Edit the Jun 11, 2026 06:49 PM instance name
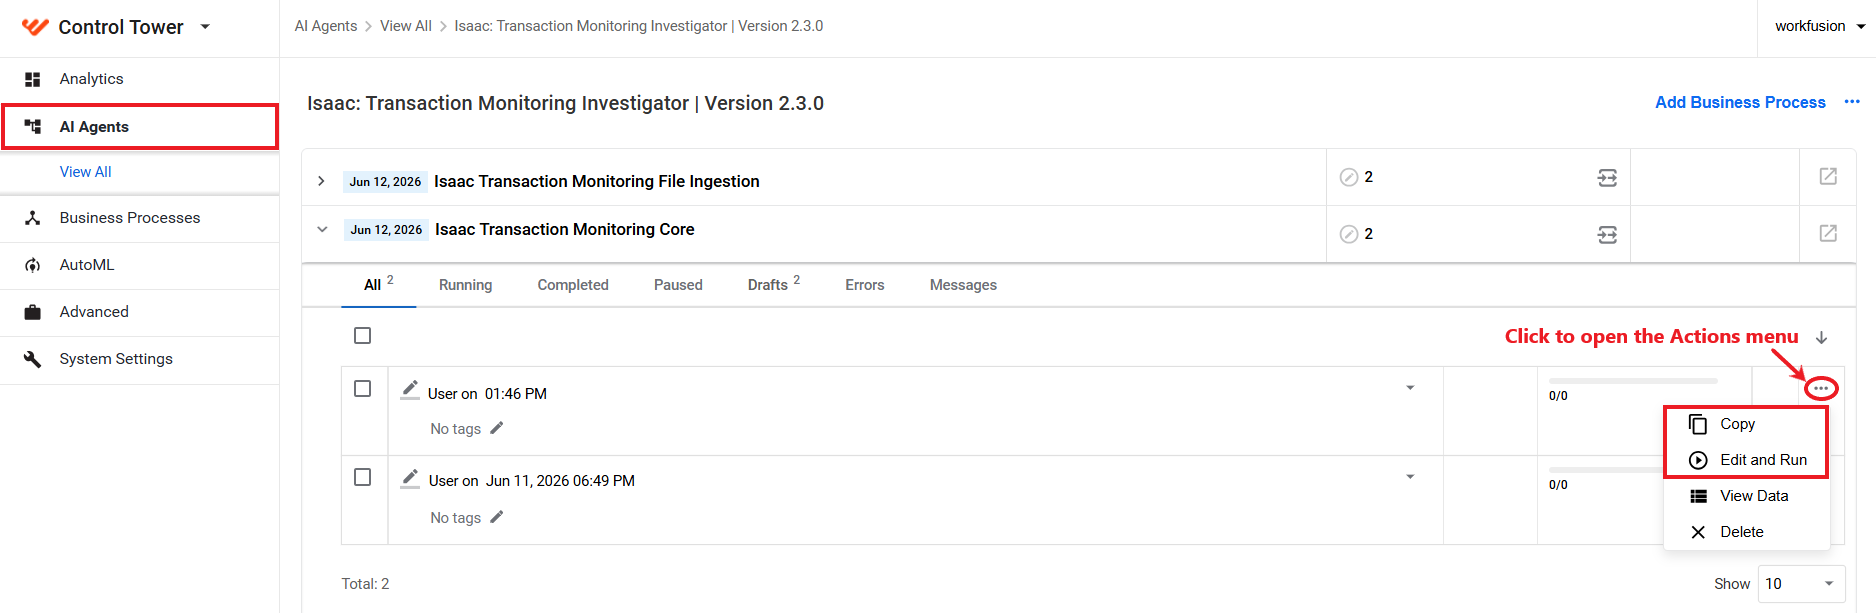Image resolution: width=1876 pixels, height=613 pixels. tap(410, 479)
